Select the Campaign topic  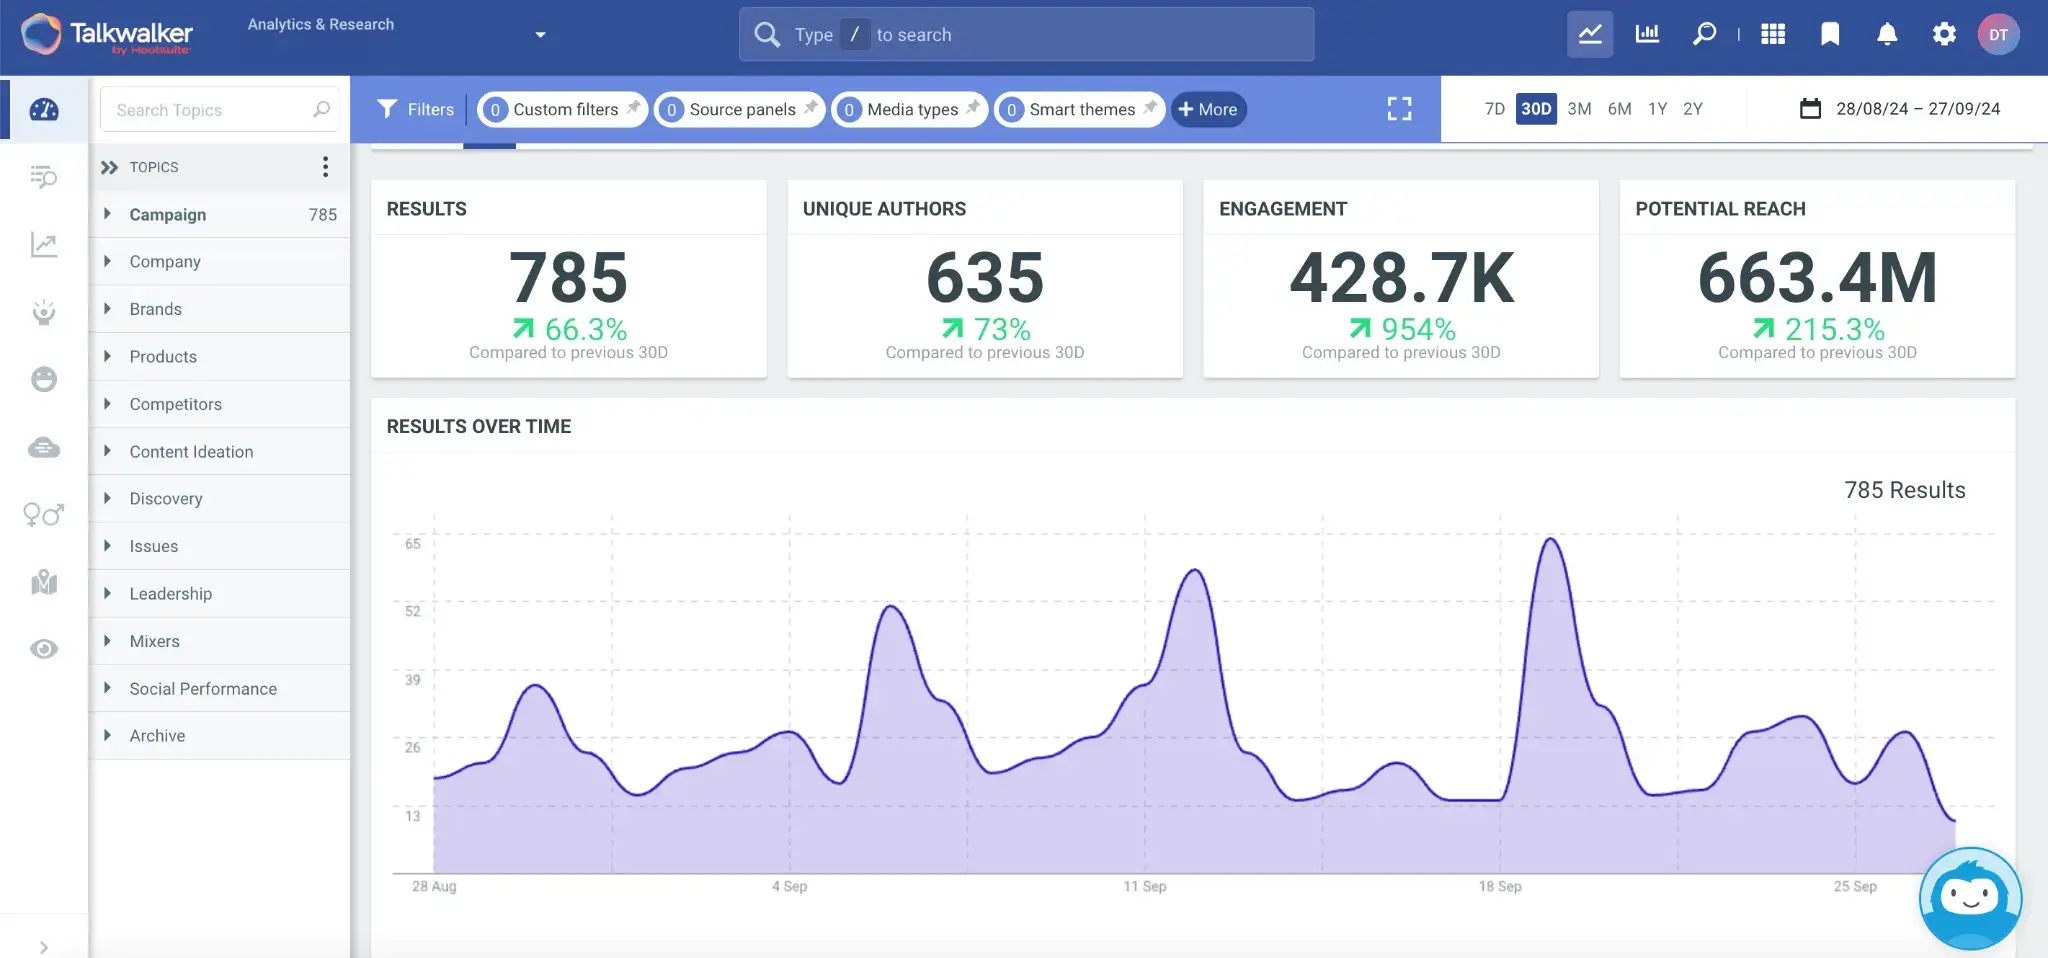click(x=168, y=215)
